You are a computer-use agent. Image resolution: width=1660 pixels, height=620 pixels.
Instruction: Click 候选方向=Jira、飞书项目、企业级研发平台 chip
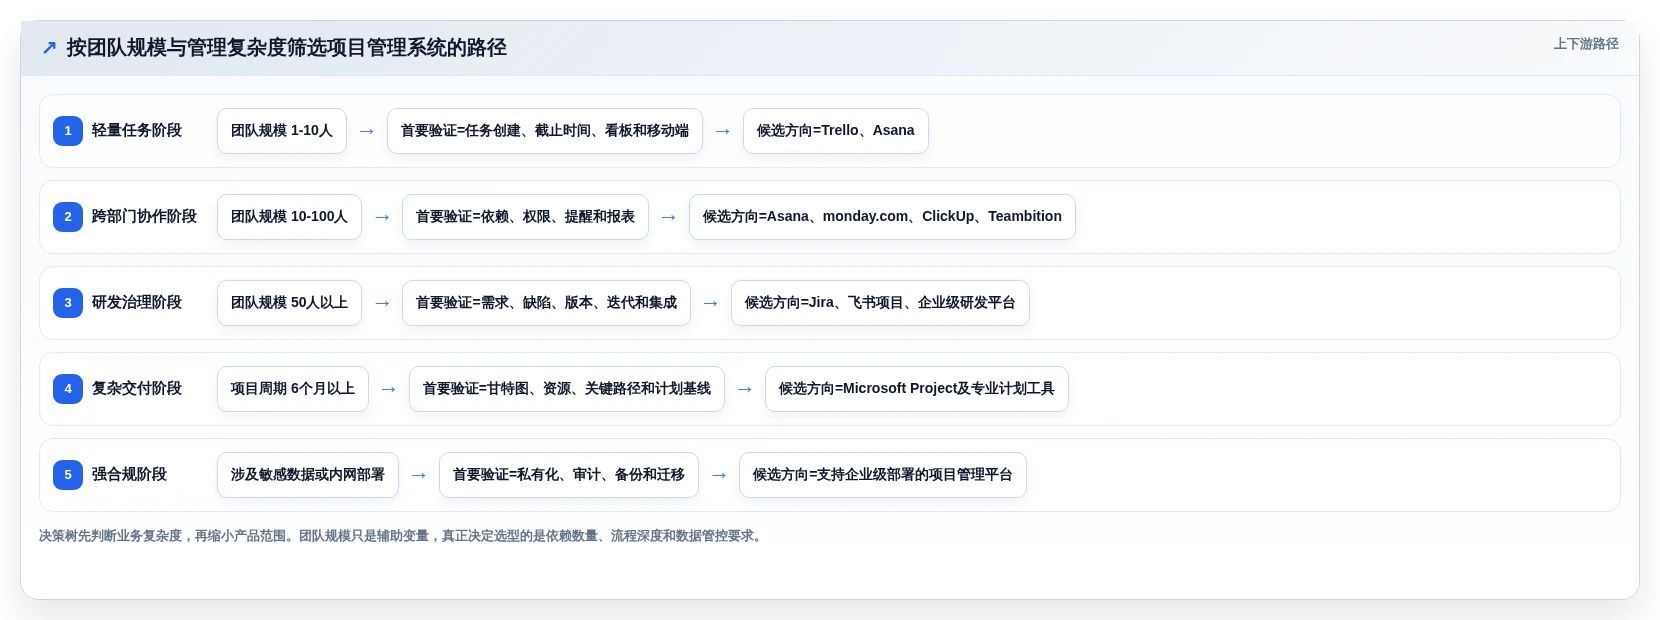tap(880, 303)
